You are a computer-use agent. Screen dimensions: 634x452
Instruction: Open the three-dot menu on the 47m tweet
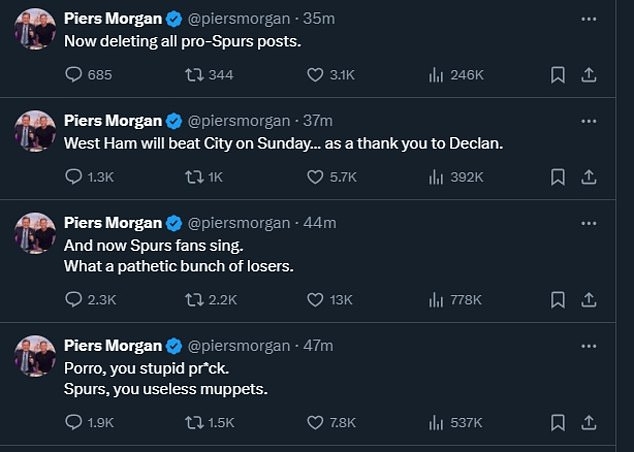(590, 345)
